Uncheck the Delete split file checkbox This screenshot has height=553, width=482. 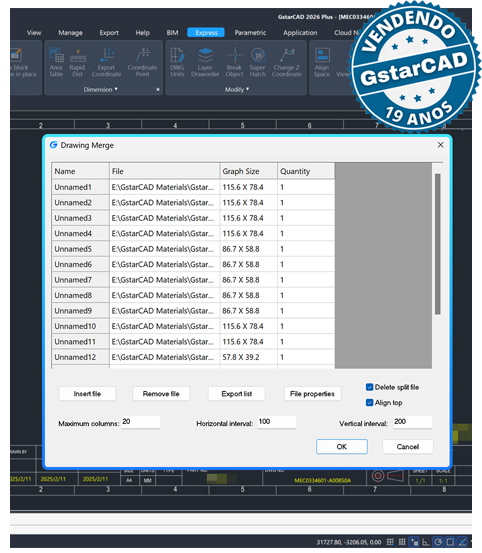pyautogui.click(x=370, y=387)
